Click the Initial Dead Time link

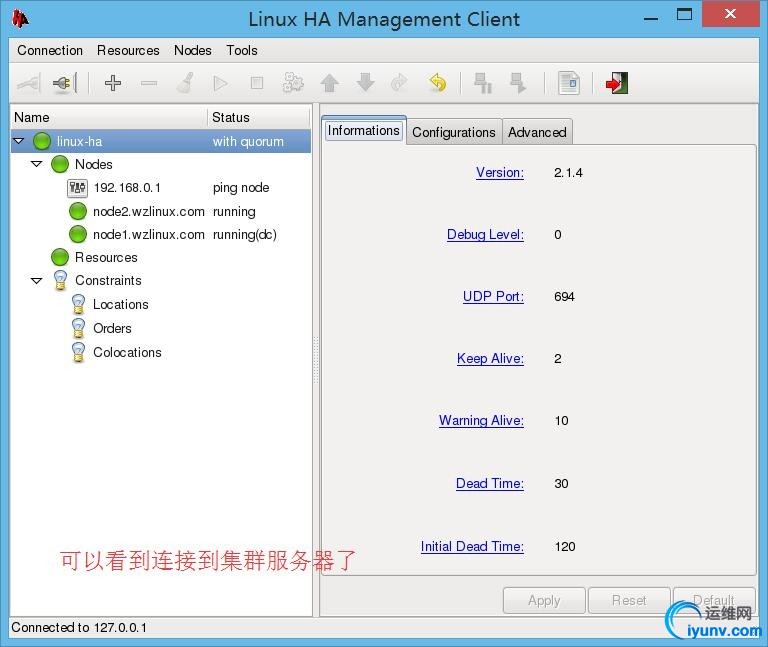472,547
